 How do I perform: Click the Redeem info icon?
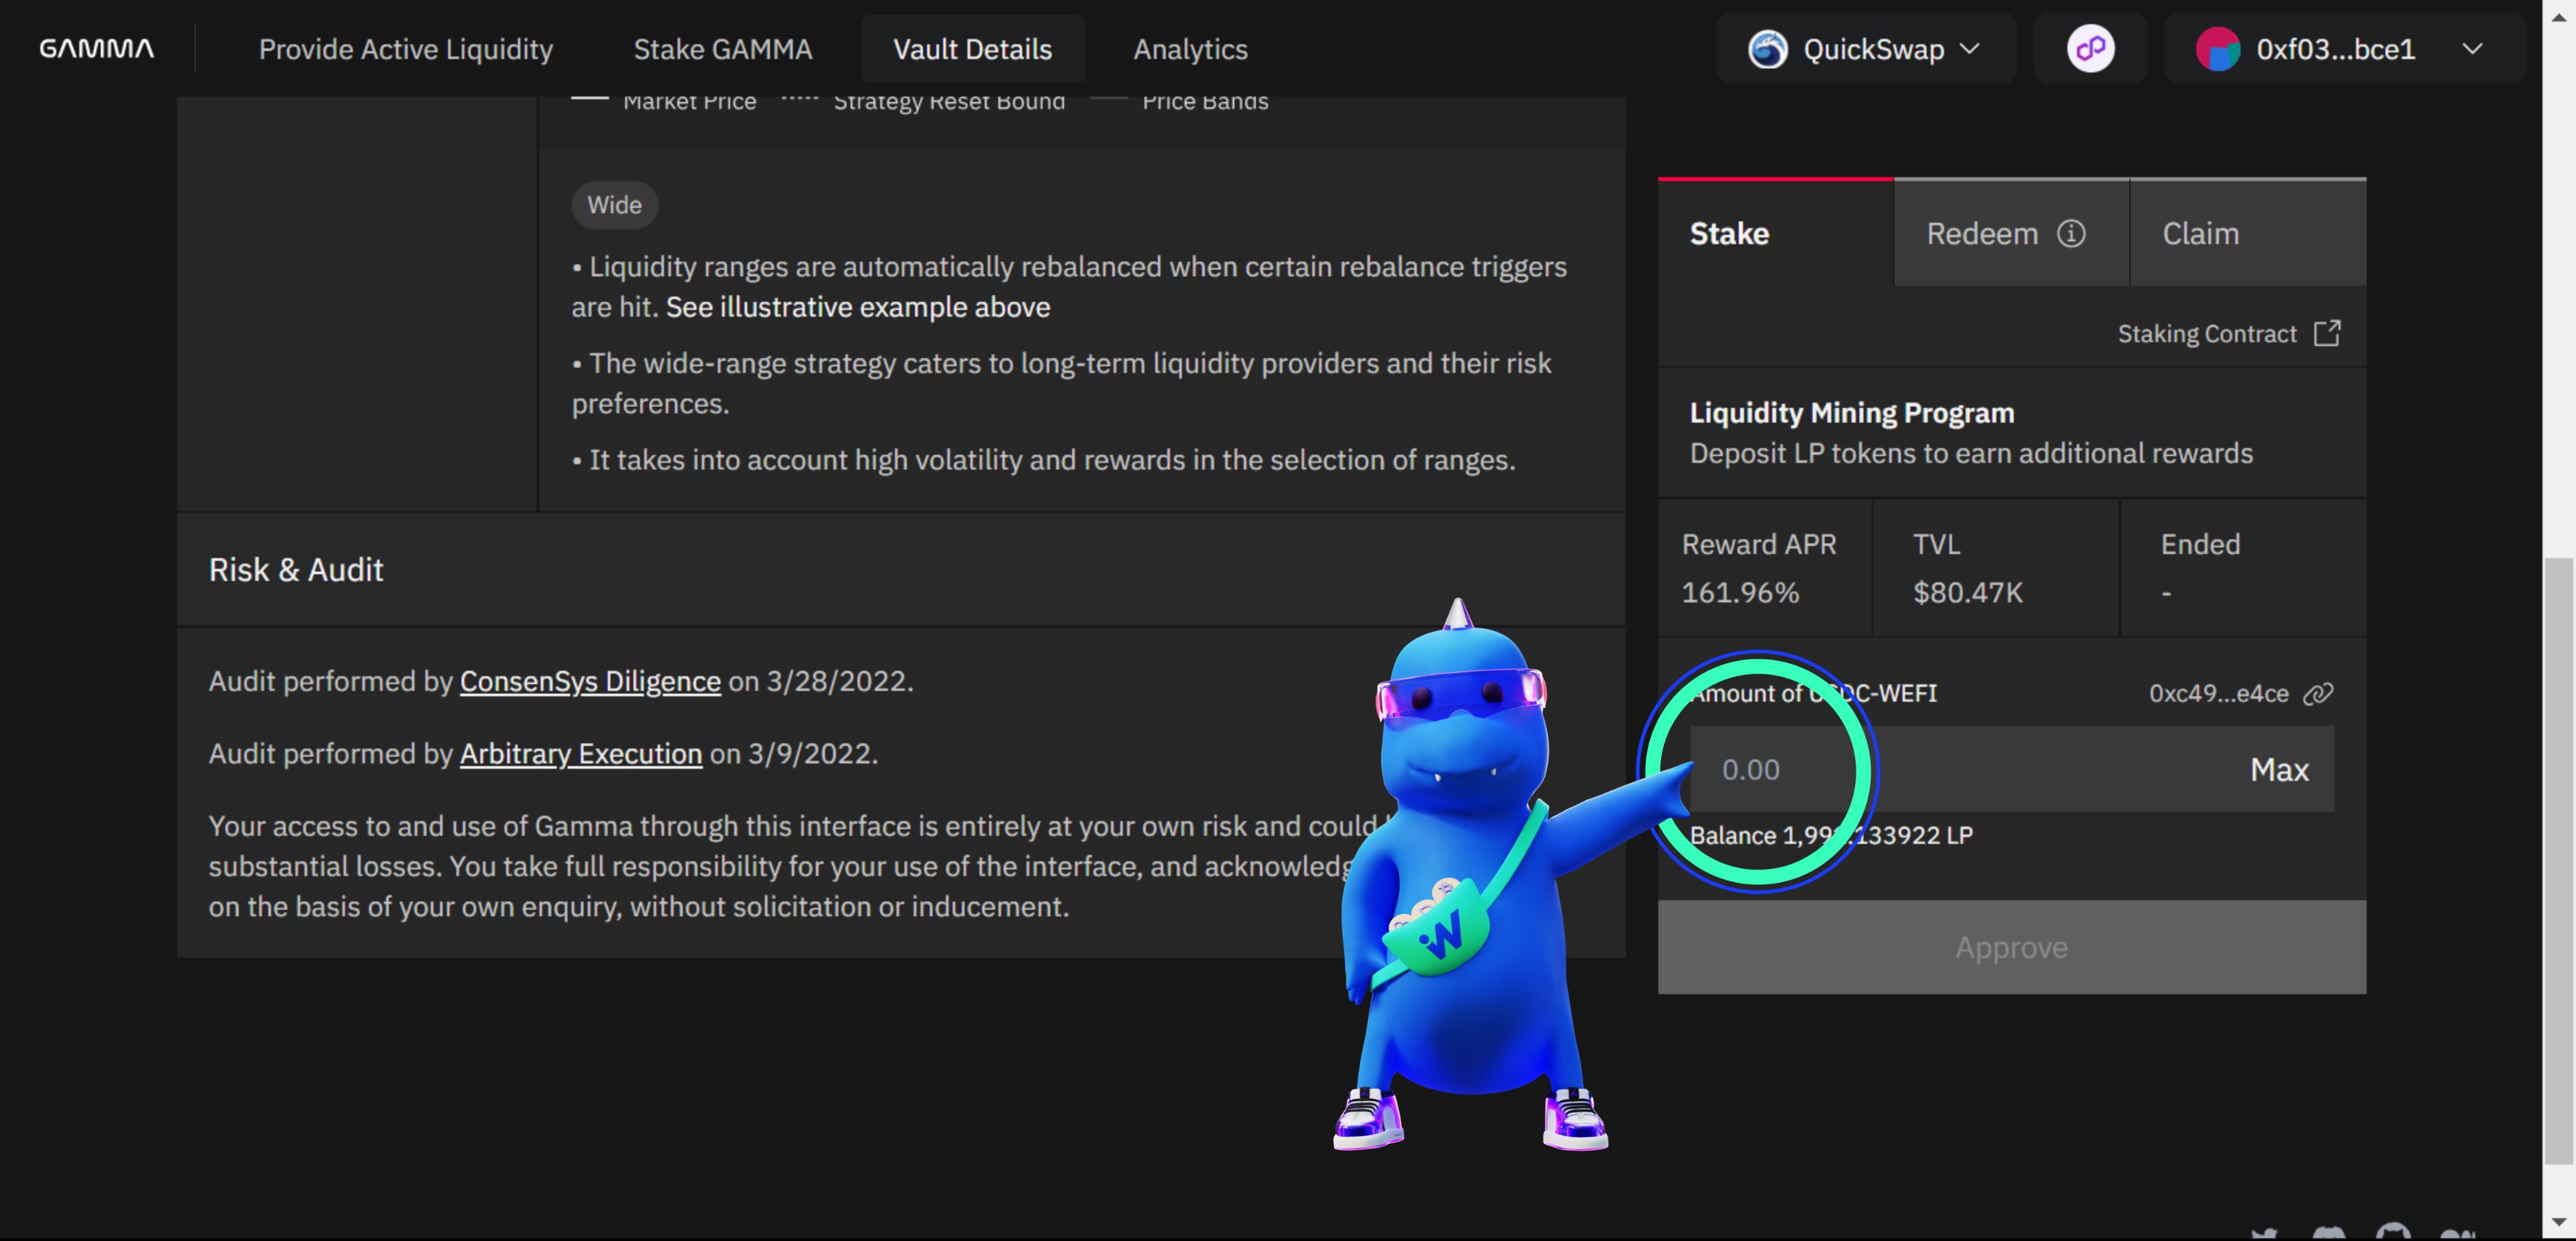[x=2071, y=233]
